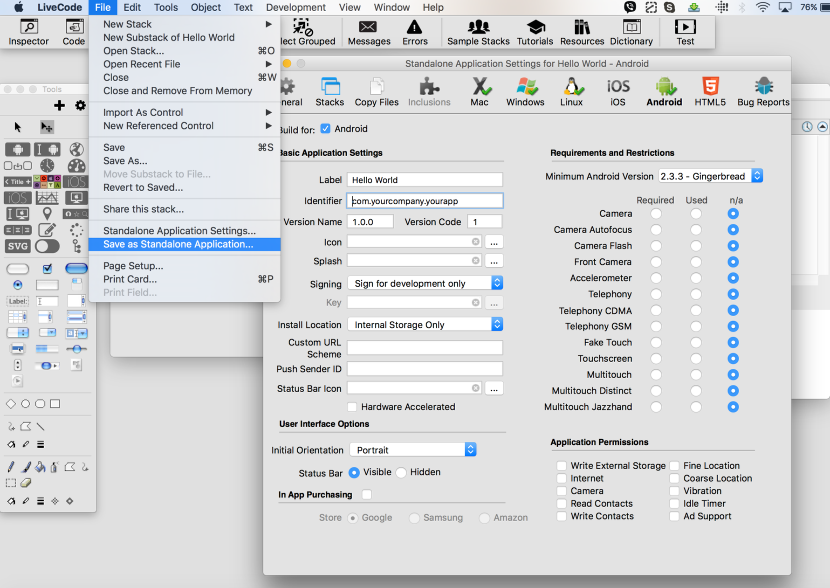Enable the In App Purchasing checkbox
This screenshot has width=830, height=588.
366,494
